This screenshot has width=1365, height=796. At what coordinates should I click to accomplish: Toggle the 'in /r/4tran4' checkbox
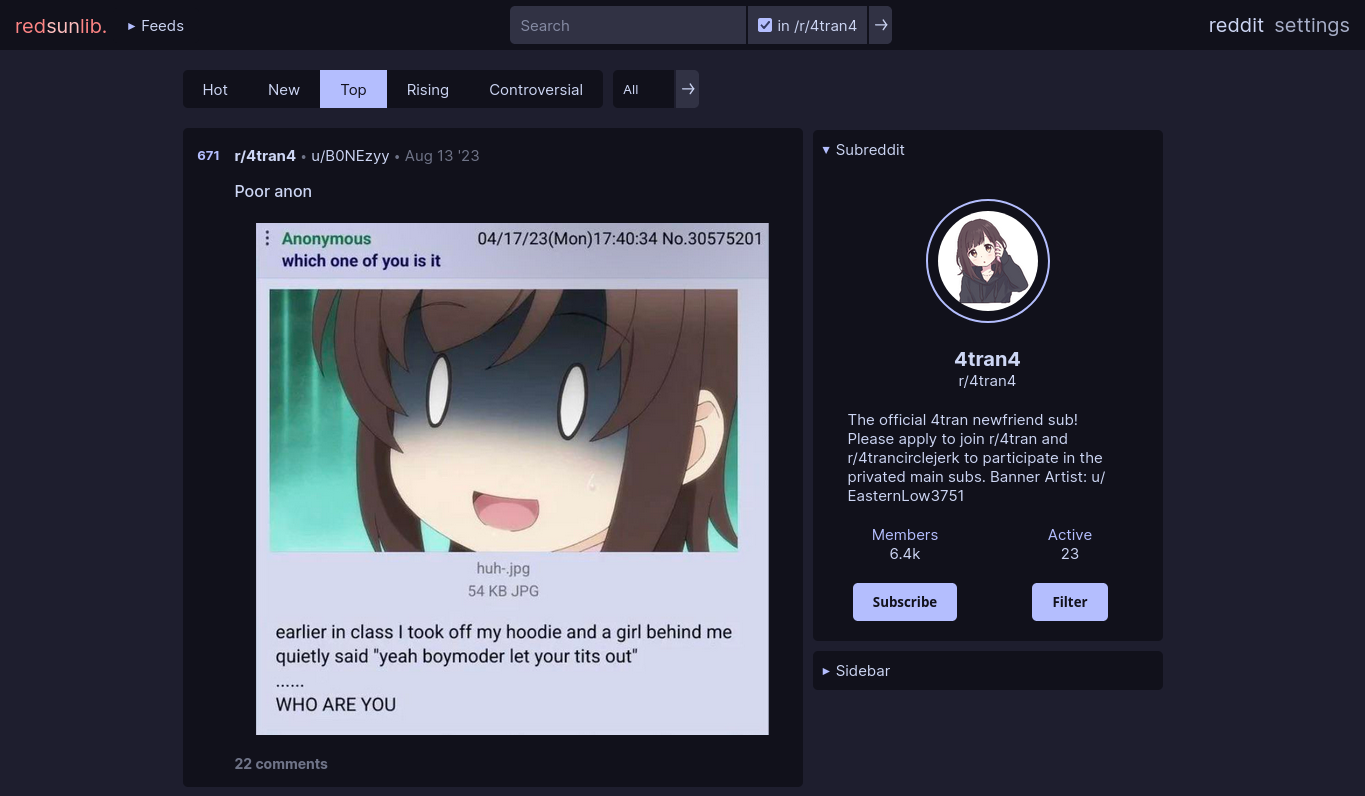[765, 25]
